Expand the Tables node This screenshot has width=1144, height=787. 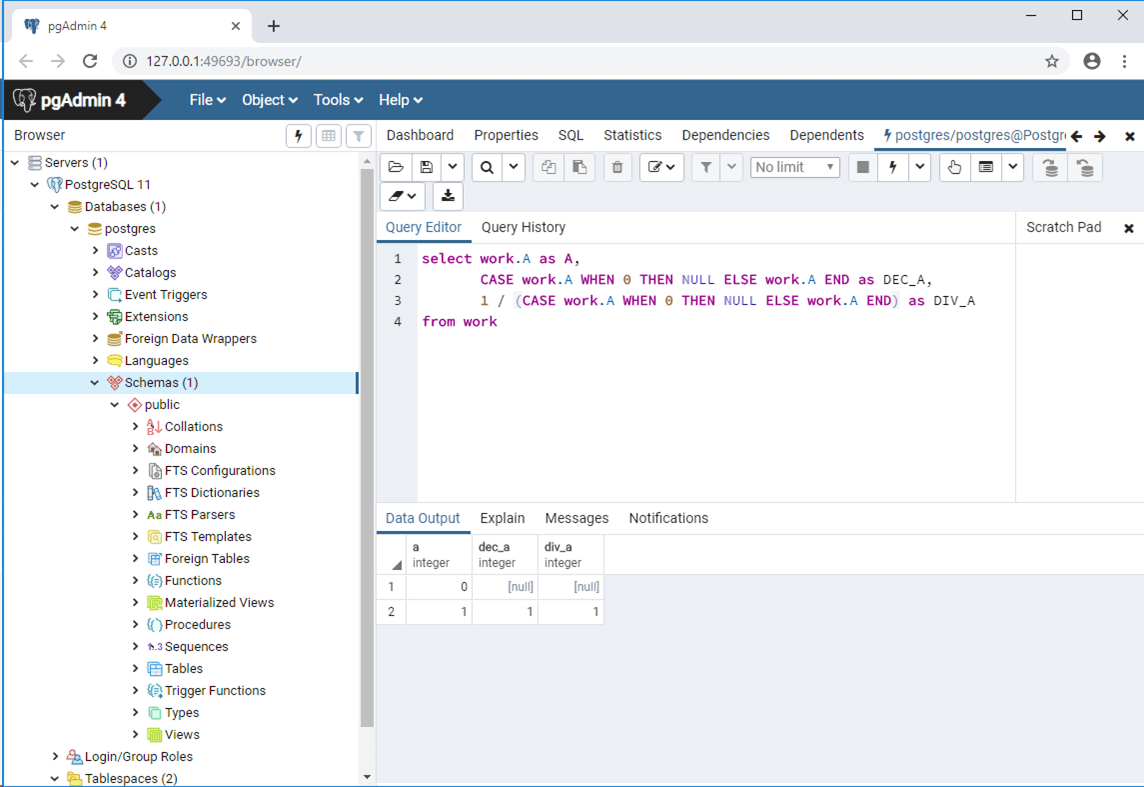pos(135,668)
